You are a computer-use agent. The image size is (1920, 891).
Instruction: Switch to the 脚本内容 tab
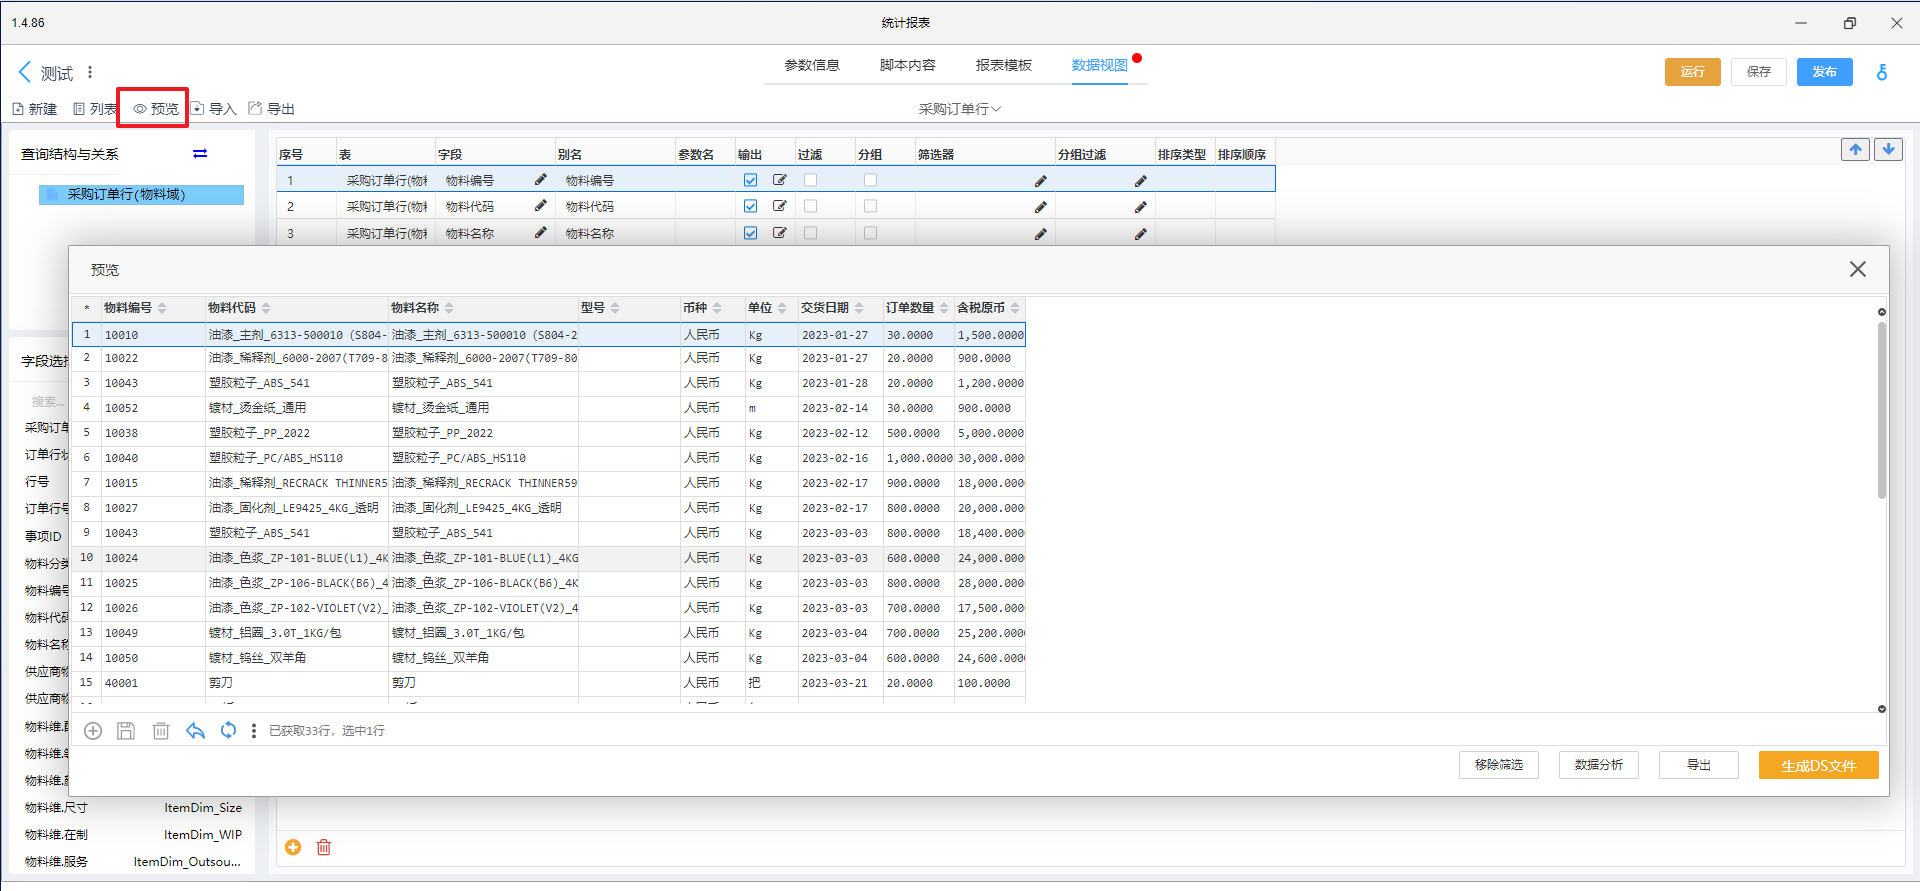coord(908,65)
